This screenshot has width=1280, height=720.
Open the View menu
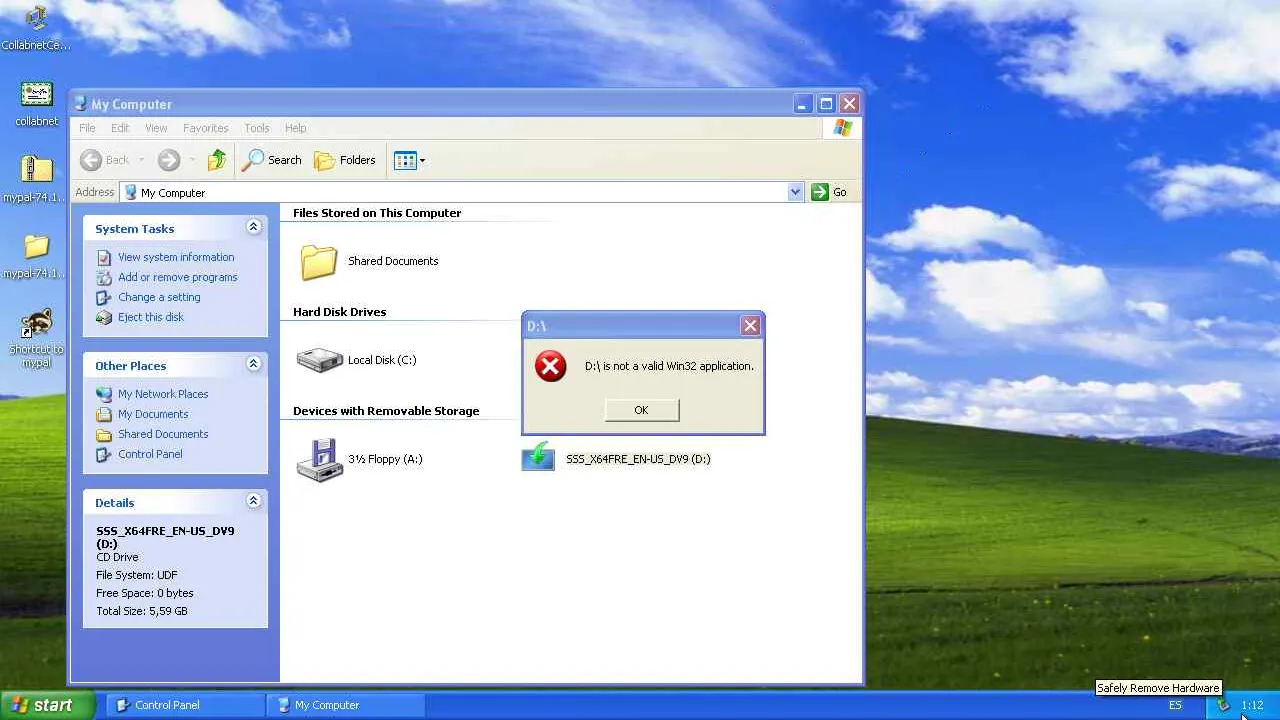point(156,128)
